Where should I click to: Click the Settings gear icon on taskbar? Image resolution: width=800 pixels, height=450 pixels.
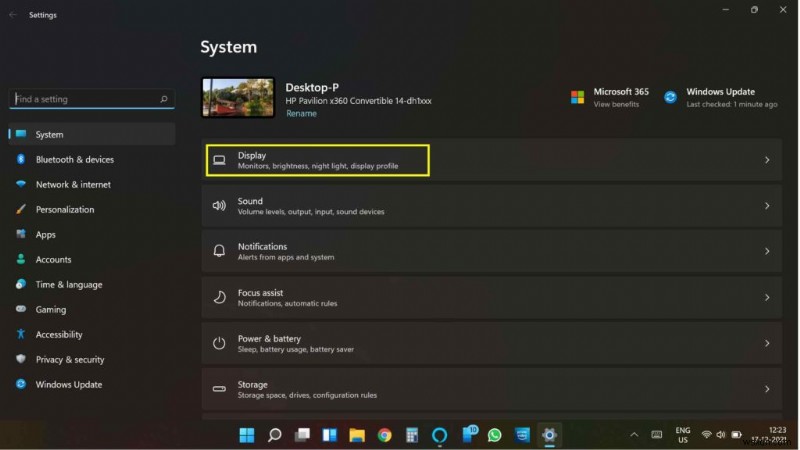[x=549, y=435]
